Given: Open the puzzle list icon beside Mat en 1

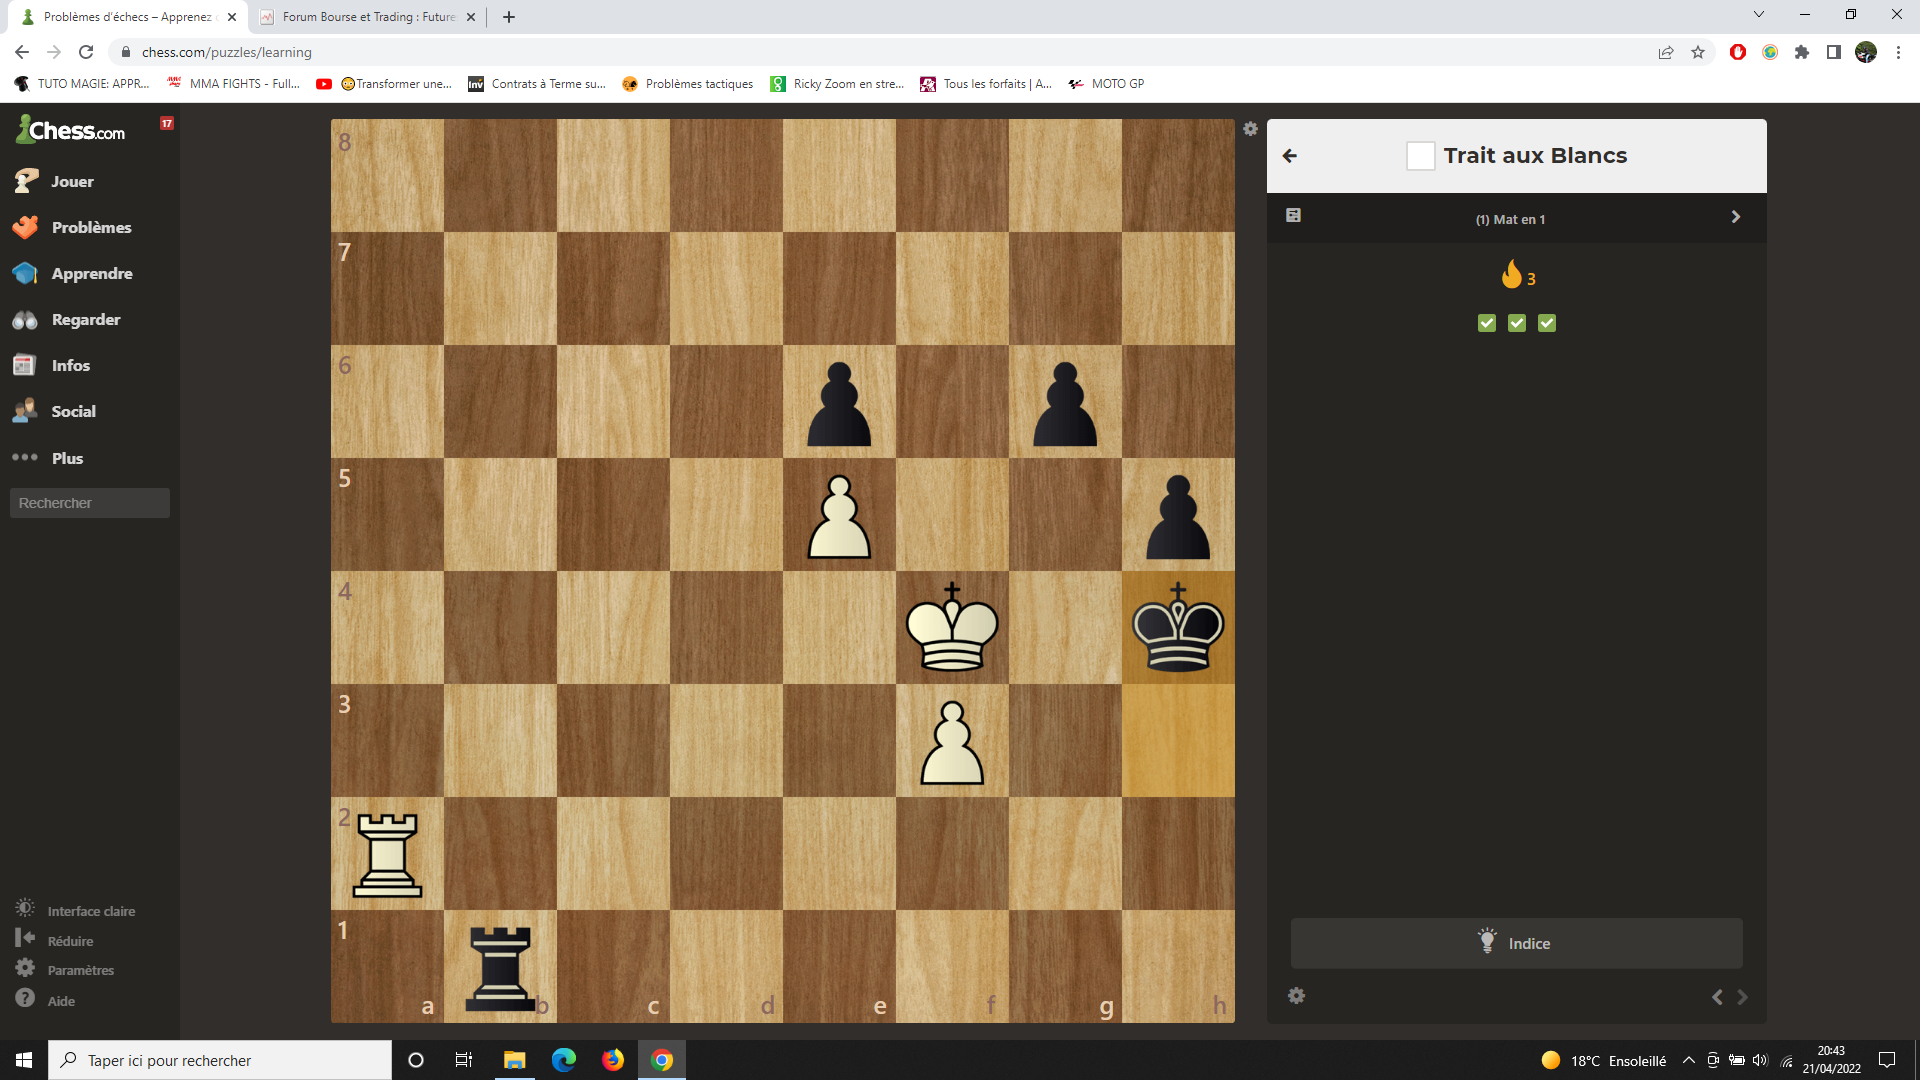Looking at the screenshot, I should coord(1293,216).
